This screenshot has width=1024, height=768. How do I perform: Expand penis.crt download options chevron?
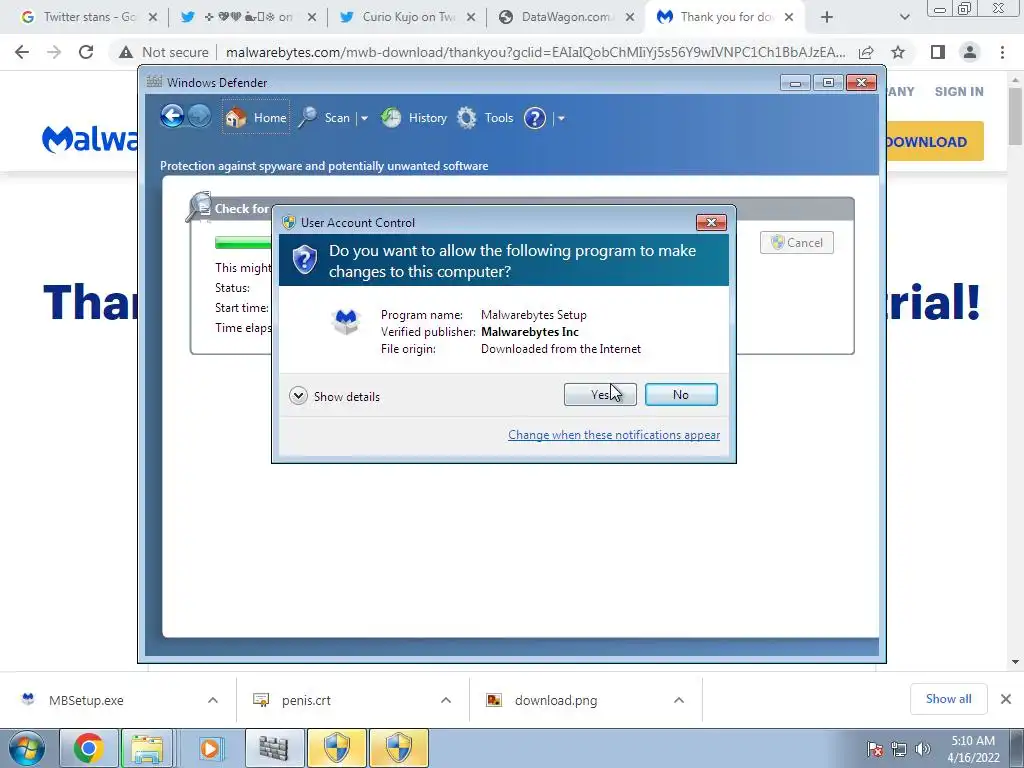point(446,700)
